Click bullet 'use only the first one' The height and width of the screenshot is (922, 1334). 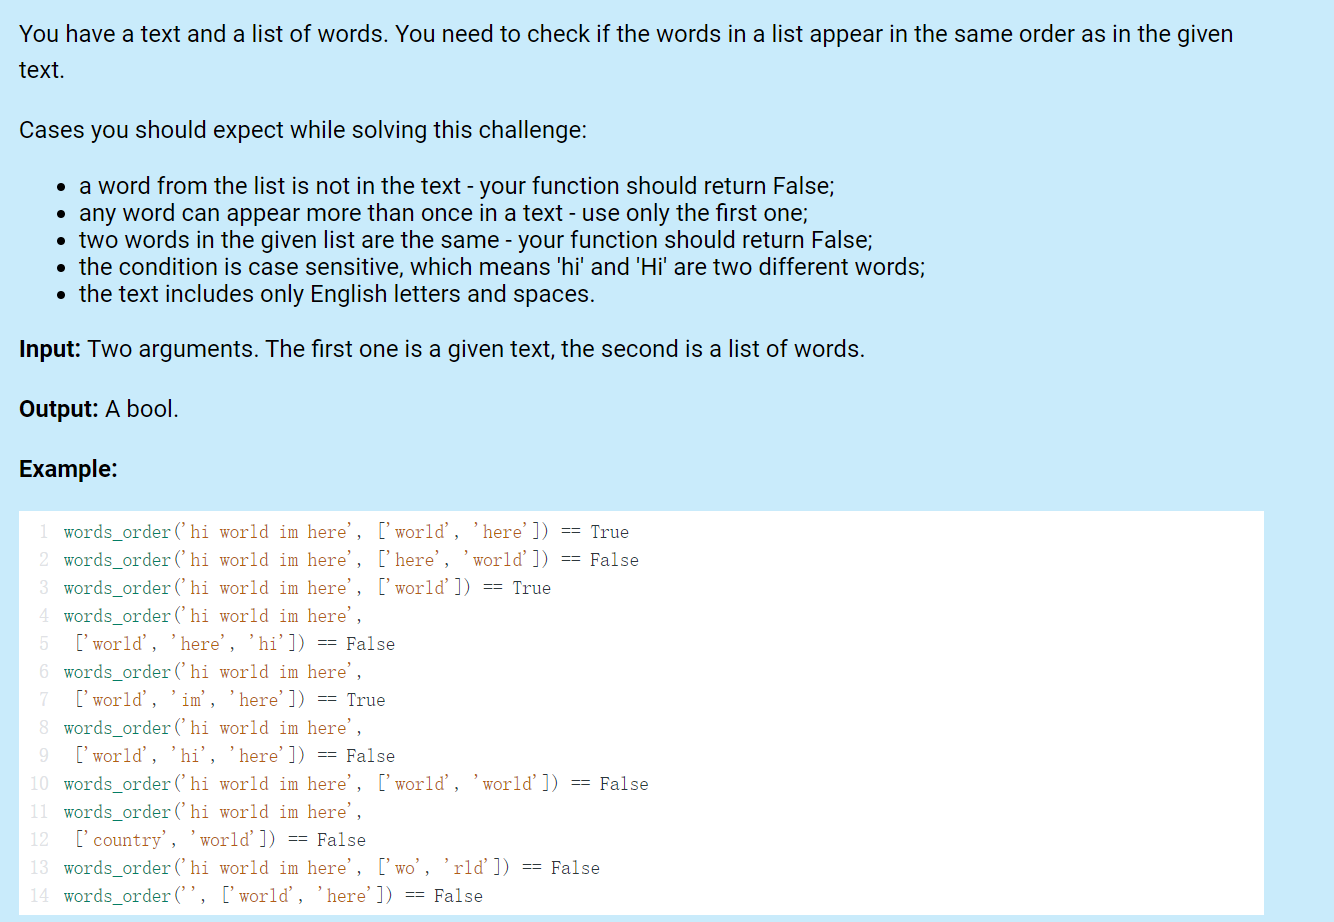(444, 213)
